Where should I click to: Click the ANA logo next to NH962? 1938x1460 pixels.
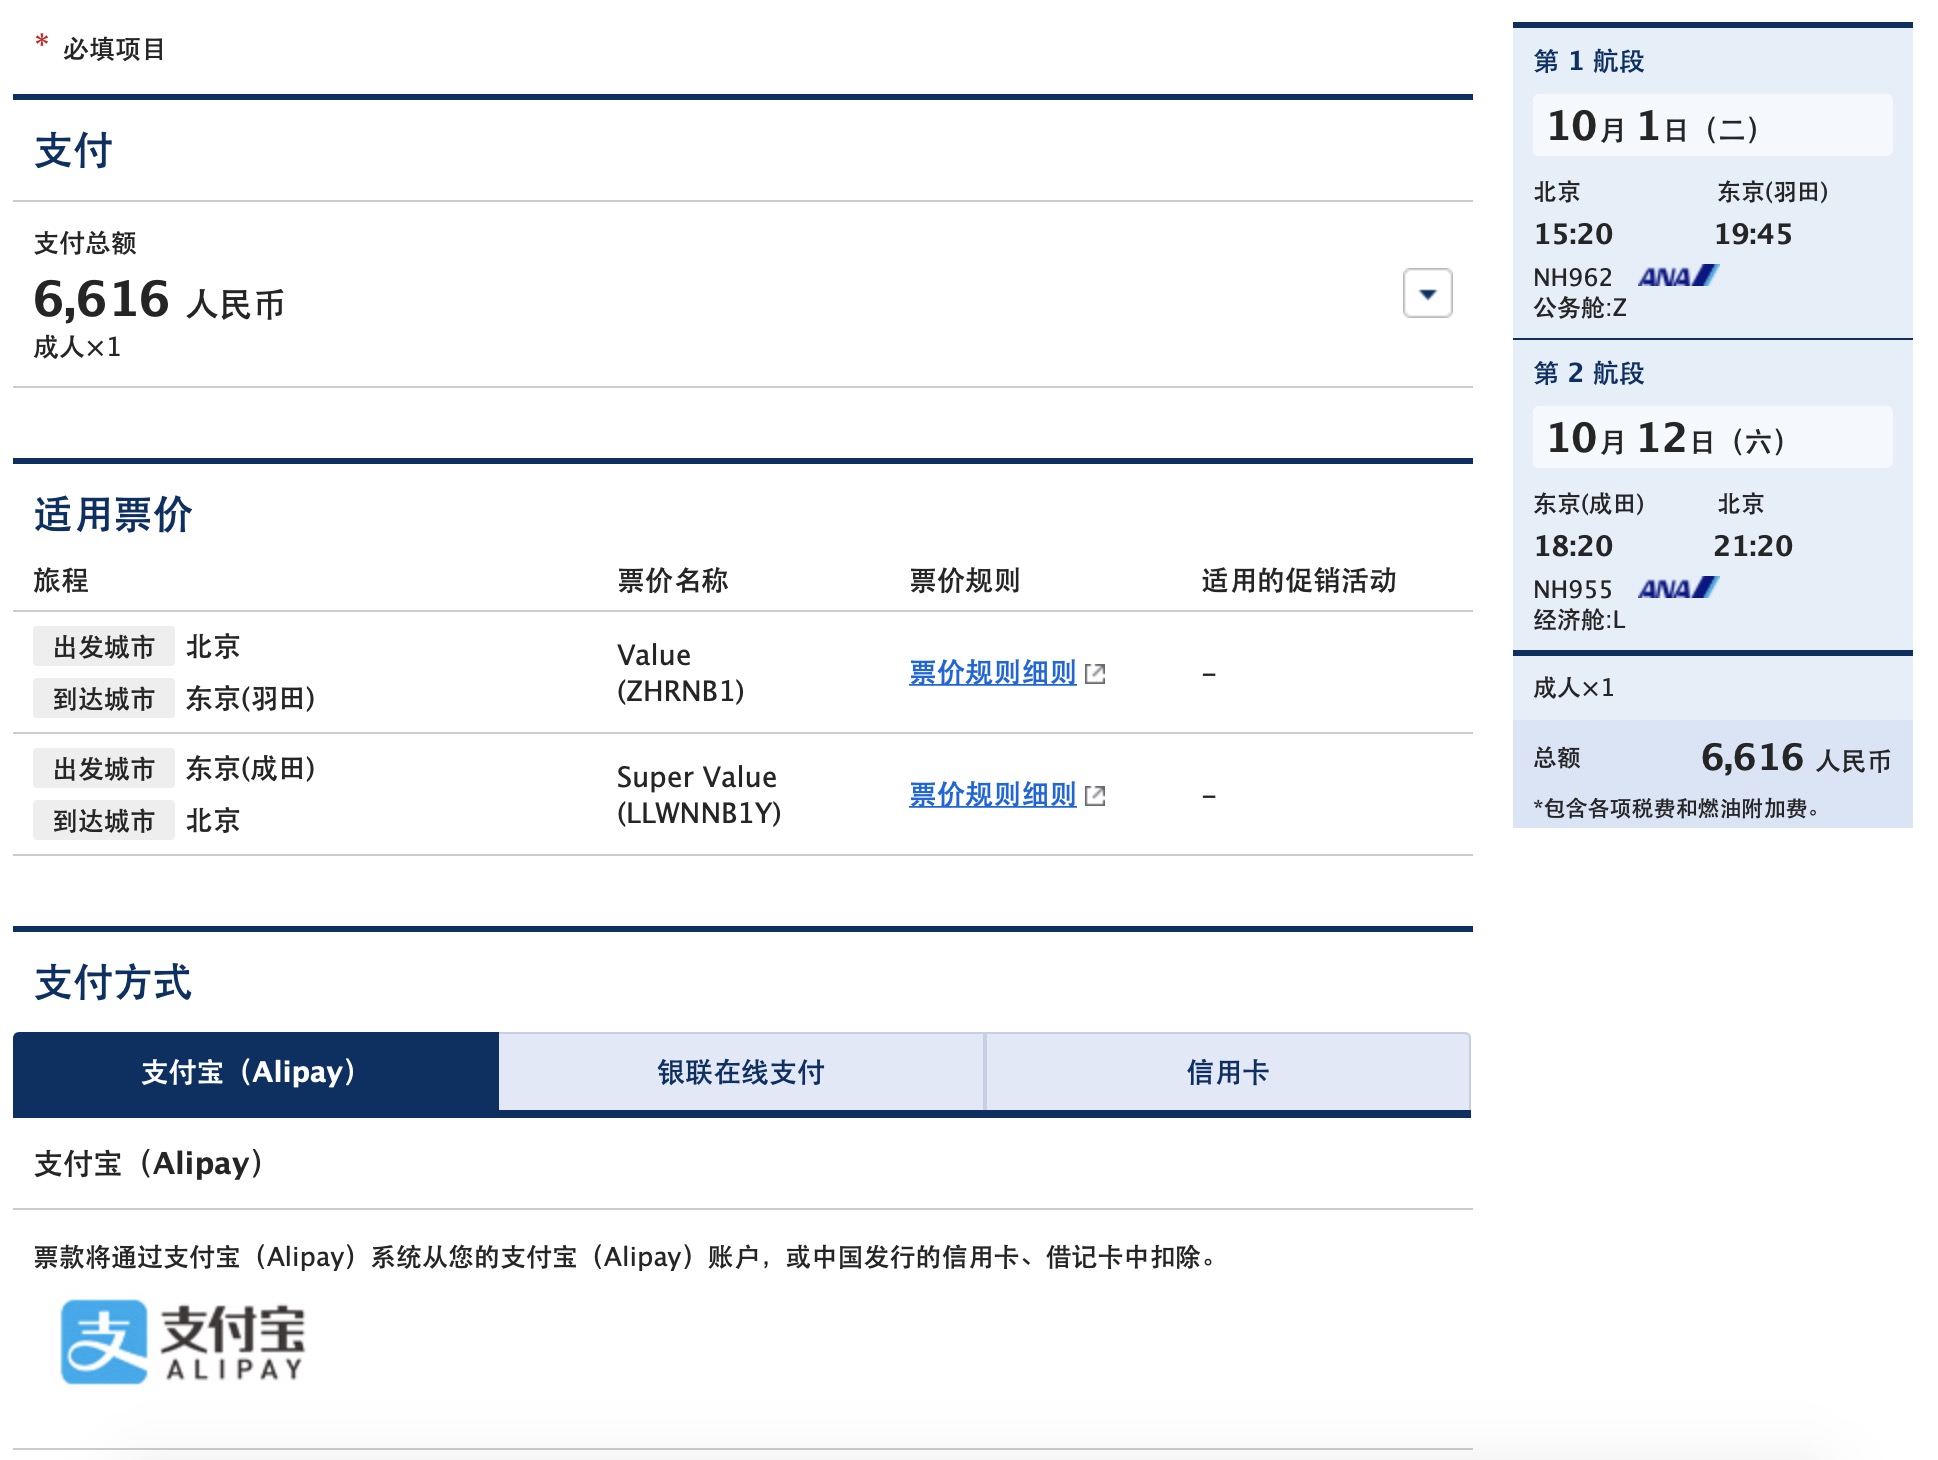click(x=1678, y=276)
